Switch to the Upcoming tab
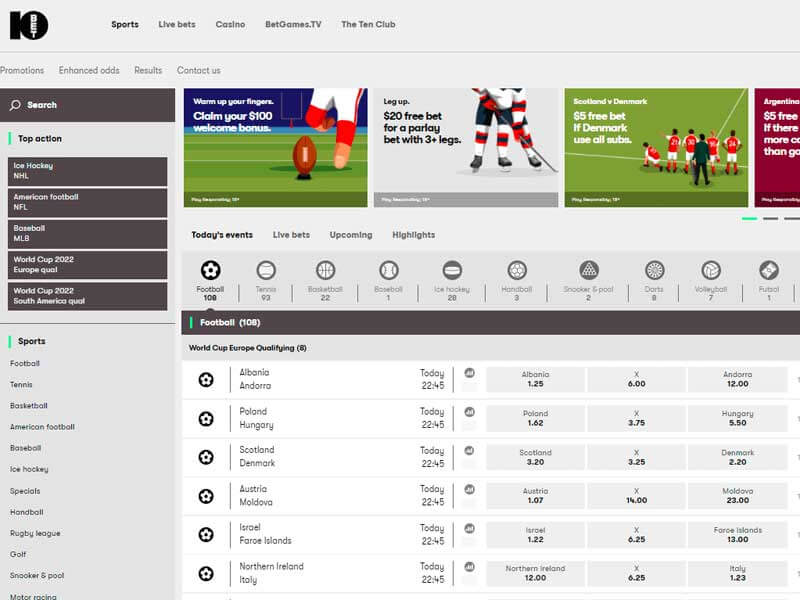The image size is (800, 600). tap(351, 235)
